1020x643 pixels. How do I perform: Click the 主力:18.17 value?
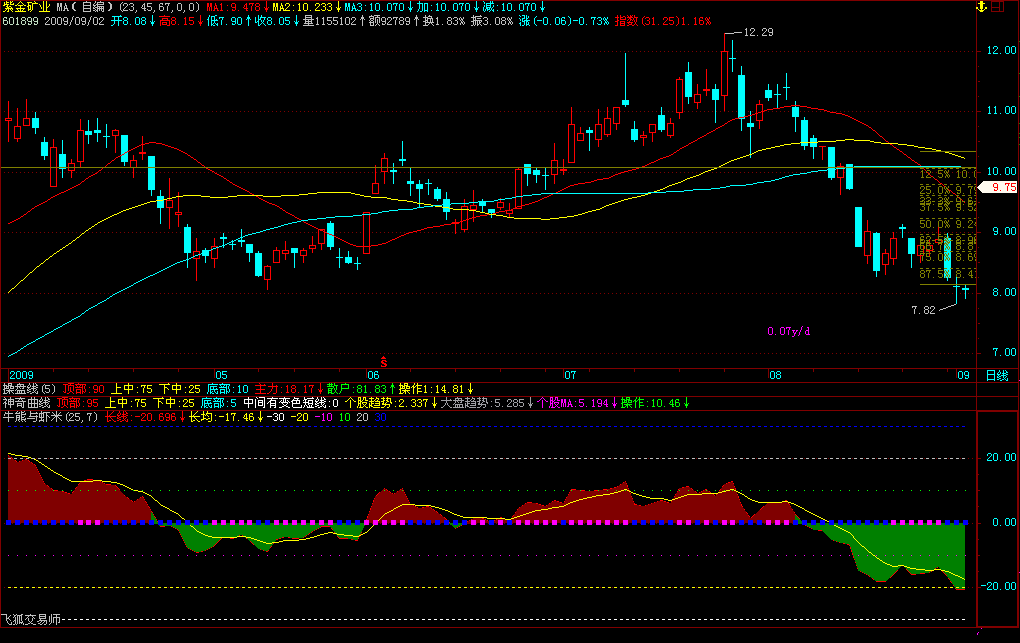click(285, 389)
